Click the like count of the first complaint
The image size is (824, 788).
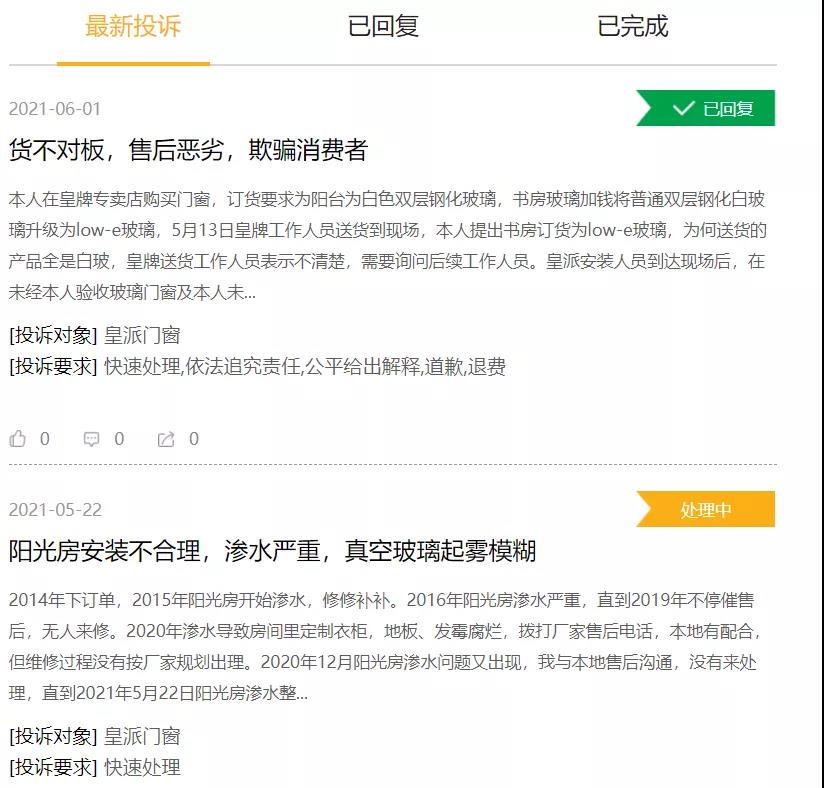[x=45, y=438]
